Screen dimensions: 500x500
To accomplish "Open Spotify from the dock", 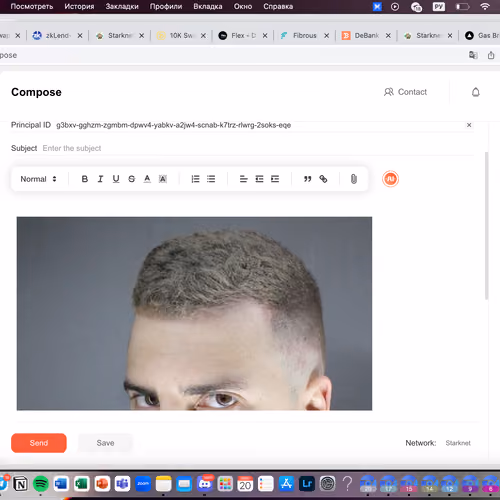I will click(x=41, y=484).
